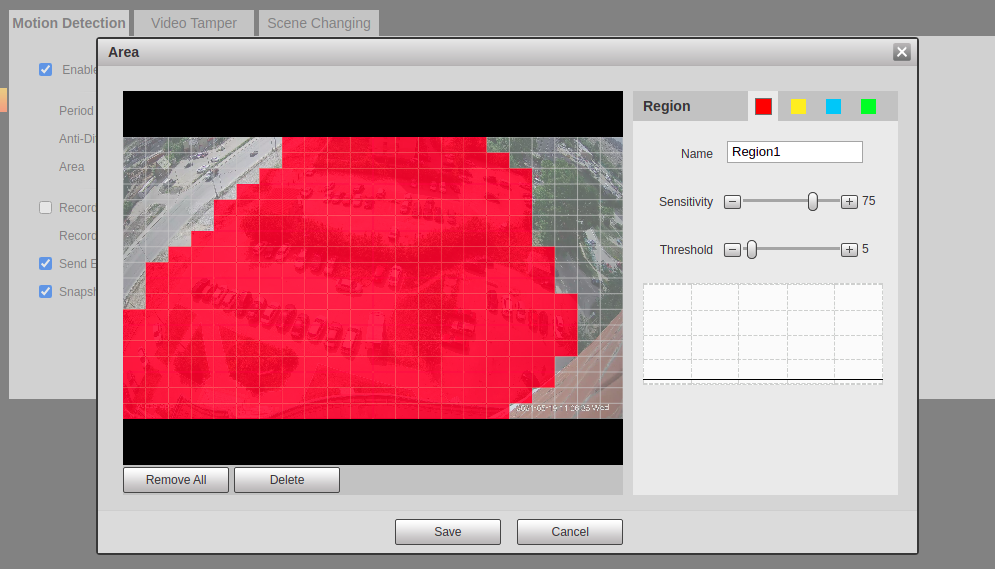Viewport: 995px width, 569px height.
Task: Click the Region header label
Action: tap(666, 107)
